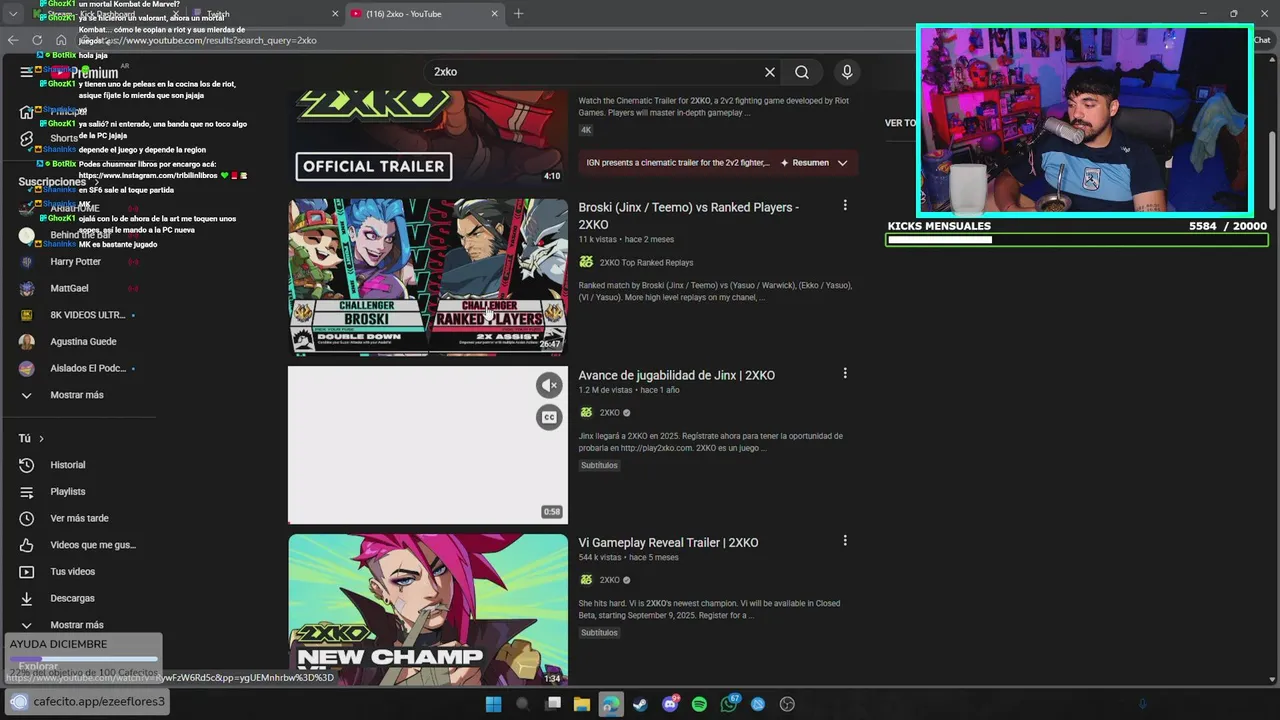1280x720 pixels.
Task: Reload the page in the browser
Action: pyautogui.click(x=37, y=40)
